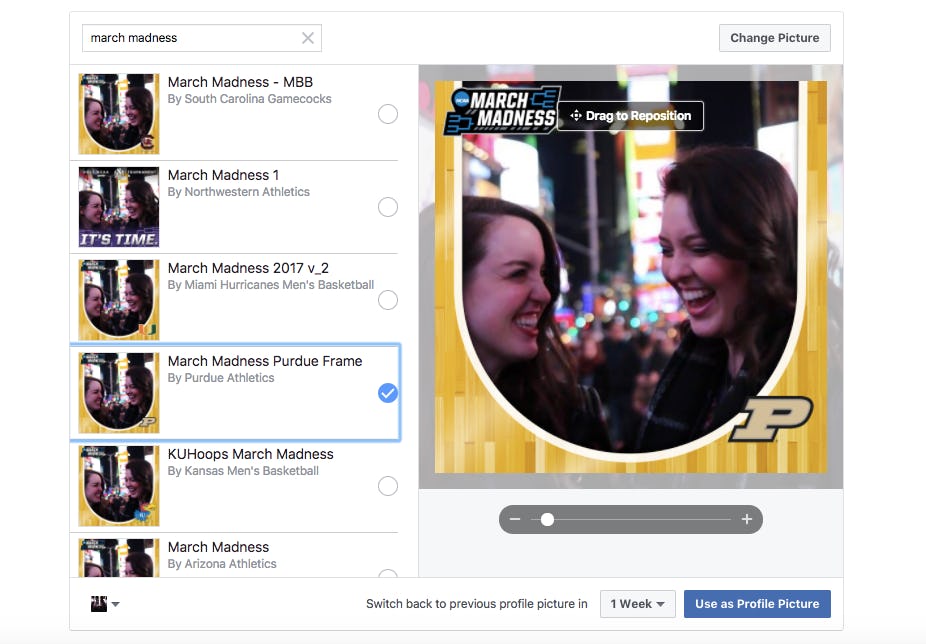Image resolution: width=926 pixels, height=644 pixels.
Task: Select the Purdue Athletics frame thumbnail
Action: pos(119,393)
